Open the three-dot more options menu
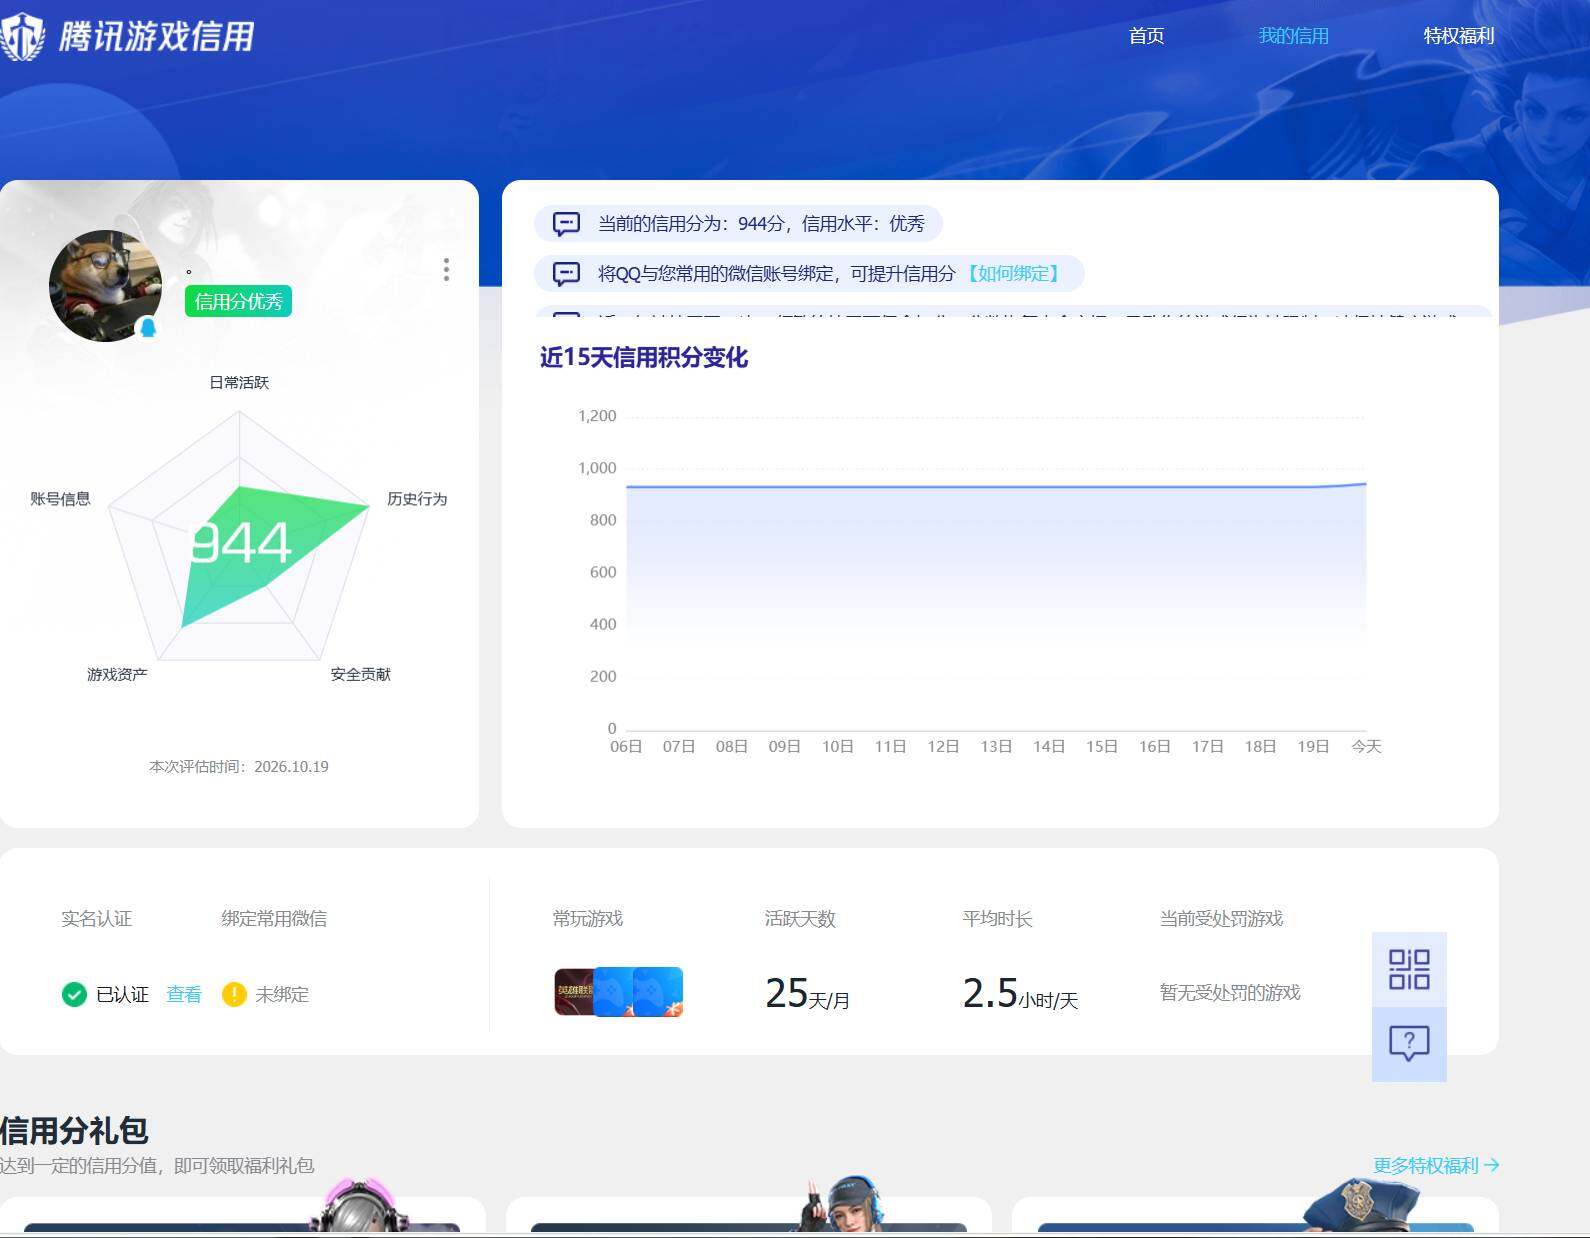This screenshot has width=1590, height=1238. coord(446,269)
